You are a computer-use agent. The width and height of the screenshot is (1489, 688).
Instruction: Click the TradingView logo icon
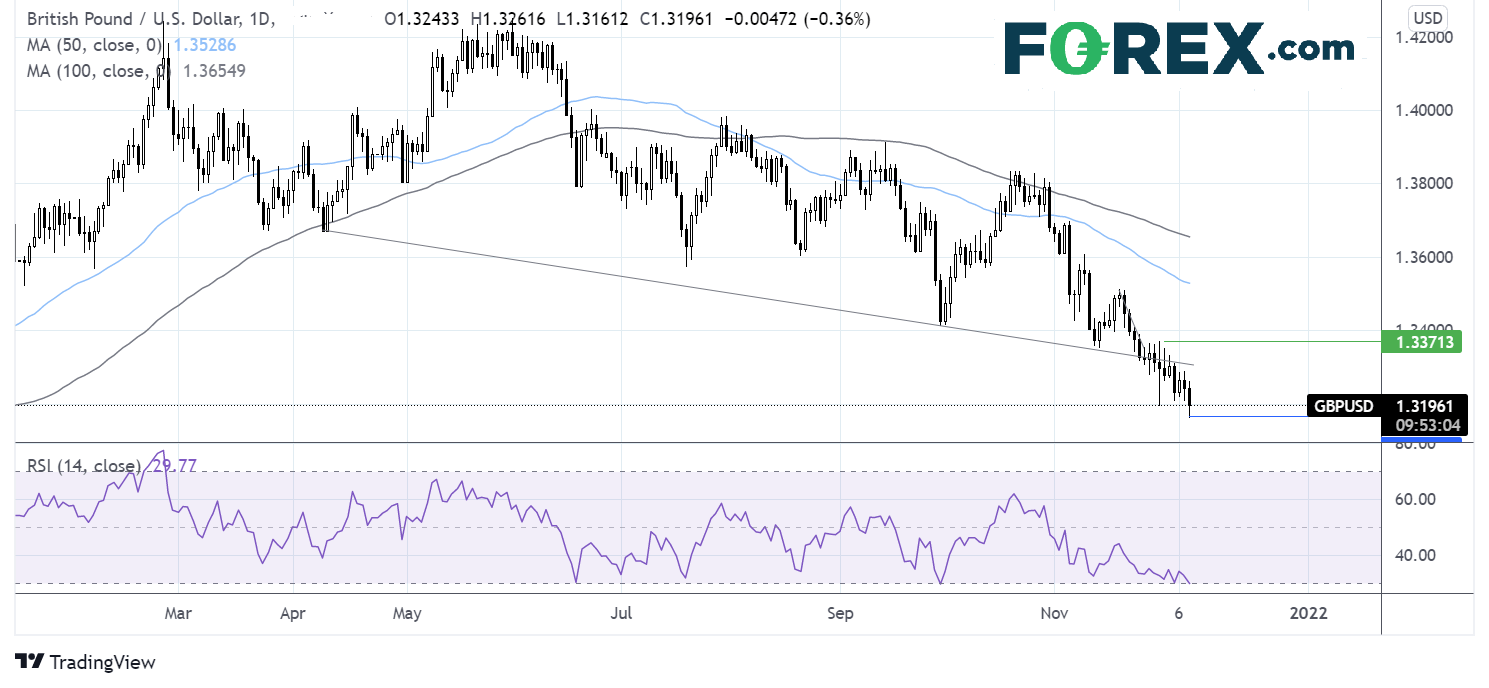pos(30,662)
